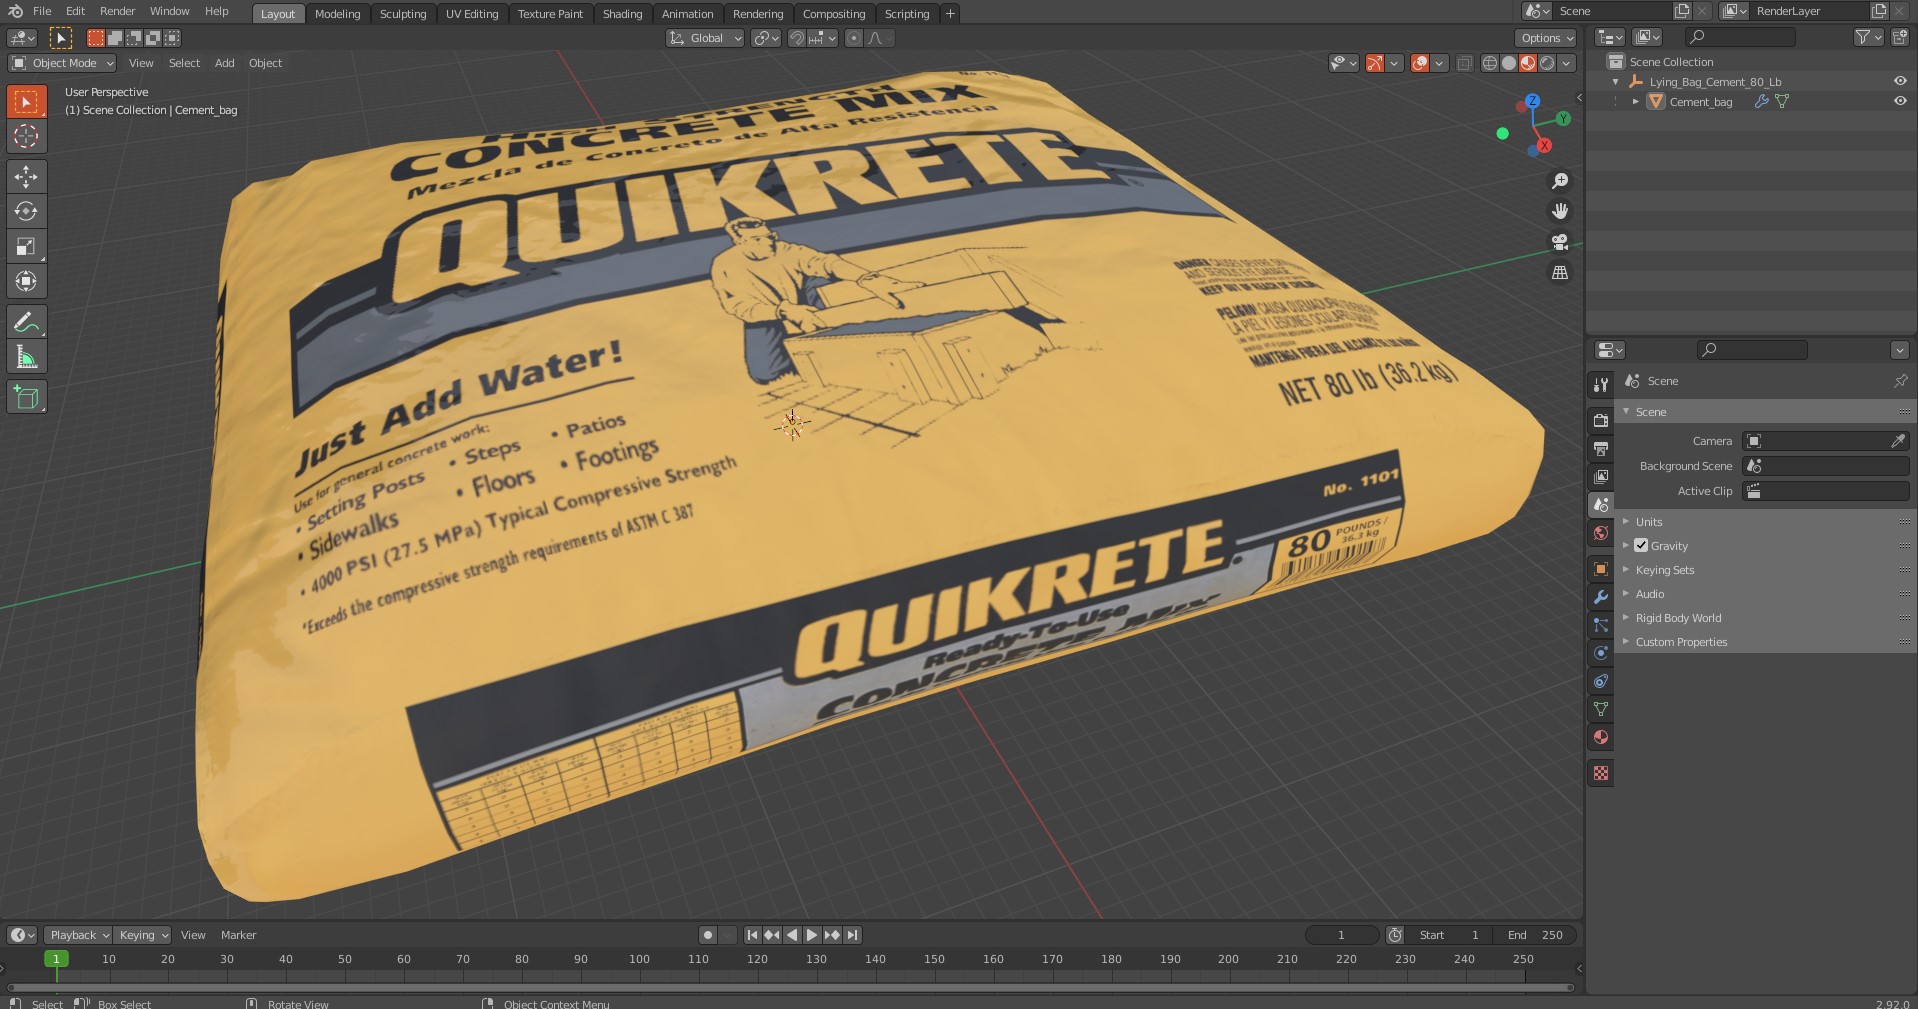Click the End frame 250 field
This screenshot has height=1009, width=1918.
point(1535,935)
